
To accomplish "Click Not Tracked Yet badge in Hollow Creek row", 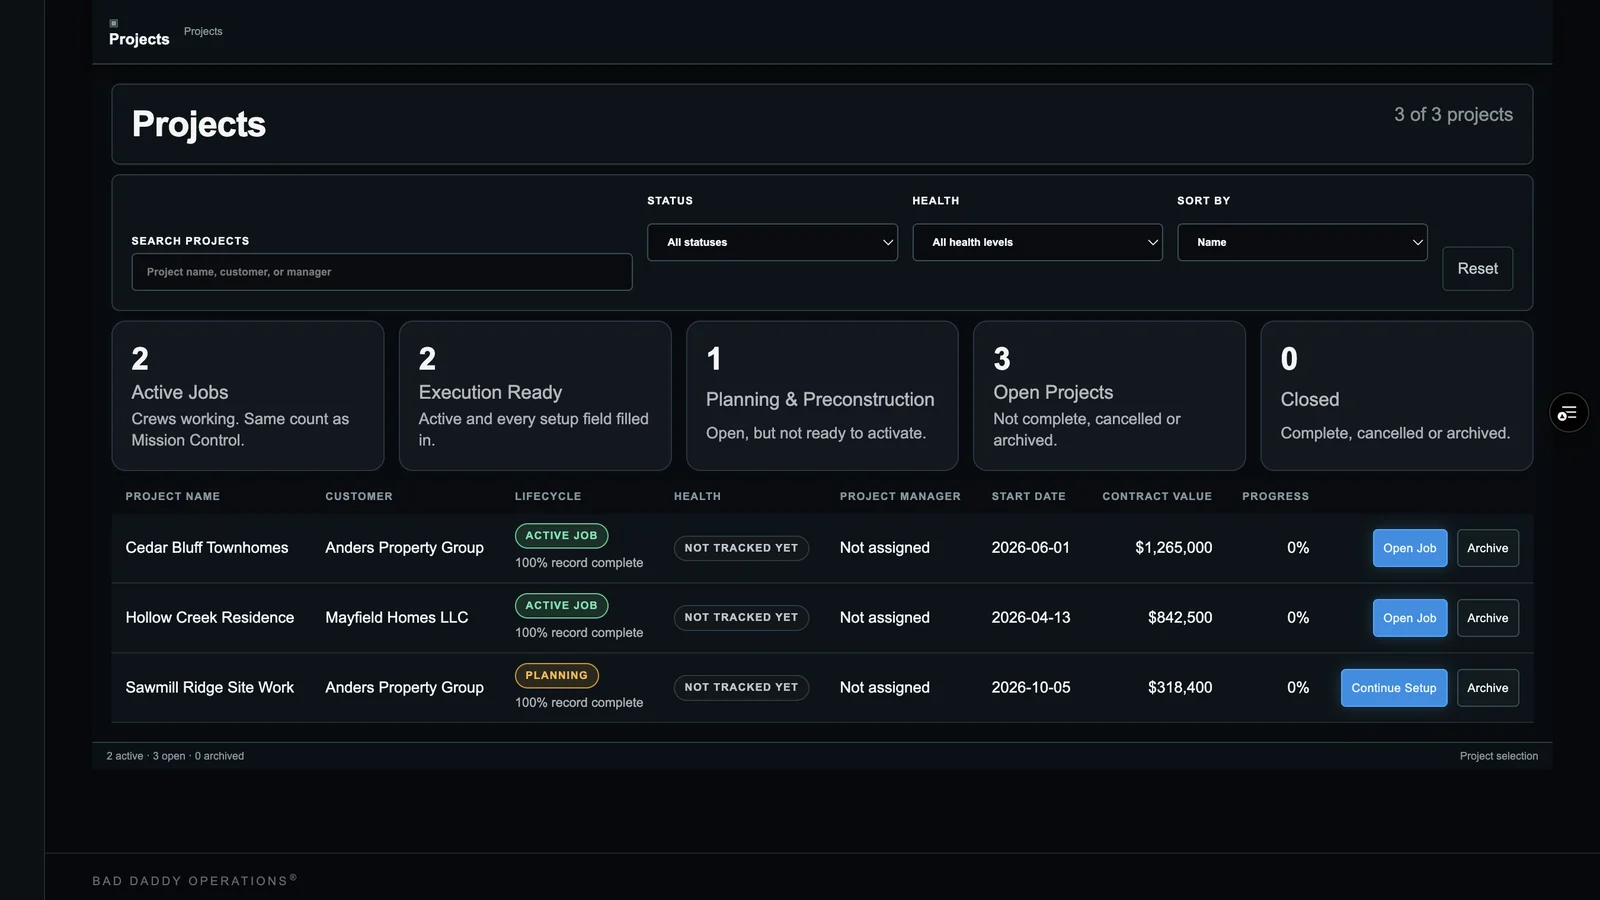I will pyautogui.click(x=741, y=618).
